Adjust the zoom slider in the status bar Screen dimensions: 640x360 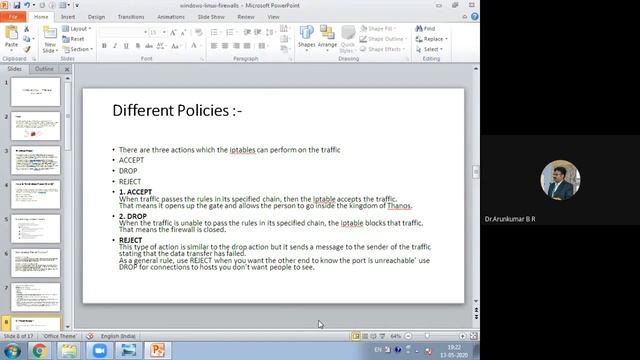click(x=427, y=336)
